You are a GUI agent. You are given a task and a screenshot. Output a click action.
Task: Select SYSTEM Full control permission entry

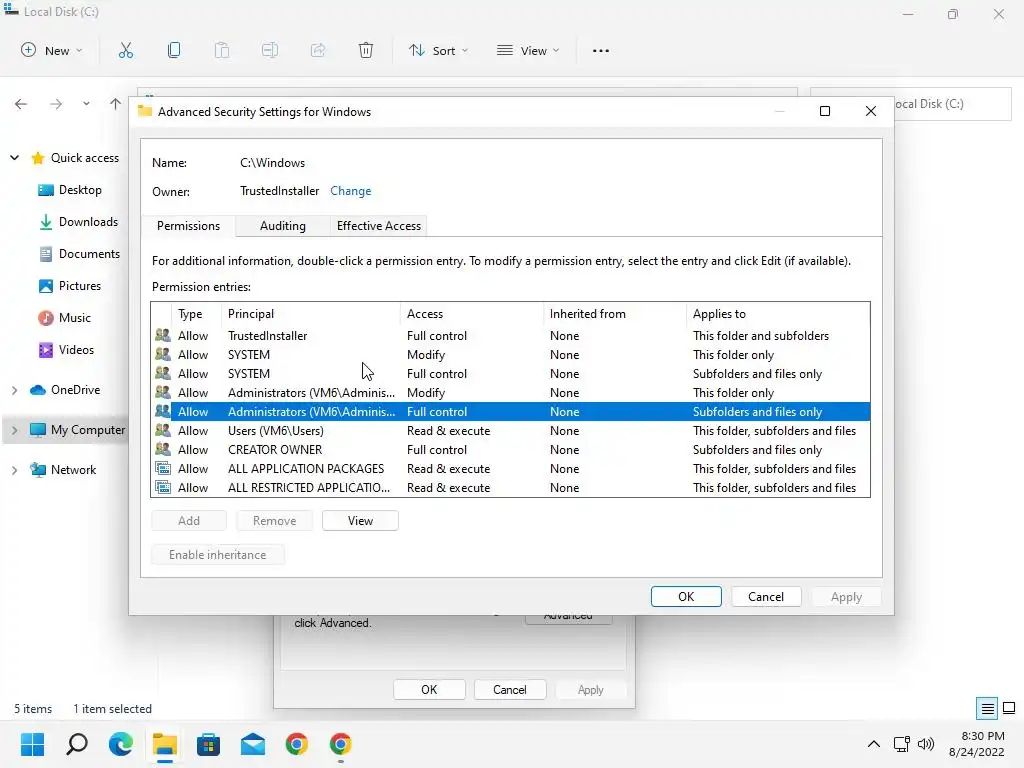[x=511, y=374]
